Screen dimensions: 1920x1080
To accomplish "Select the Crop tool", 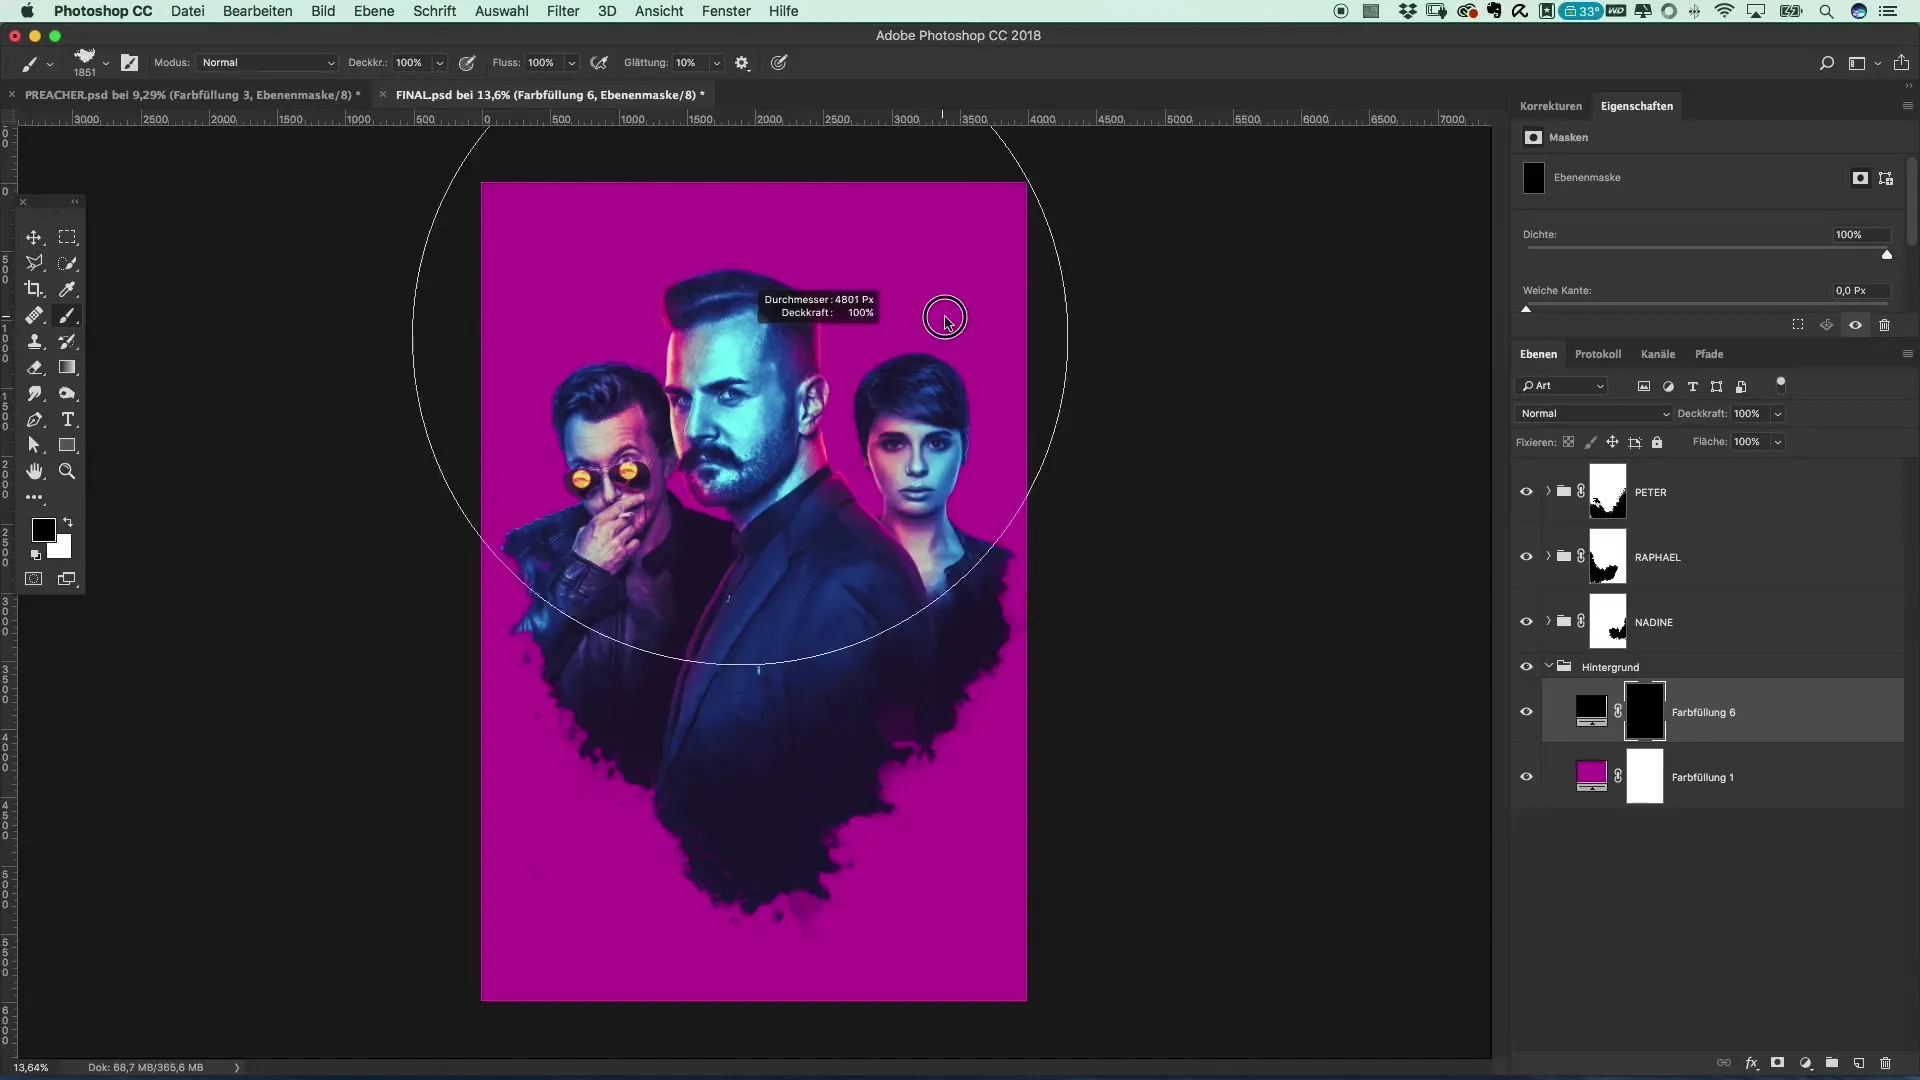I will (34, 289).
